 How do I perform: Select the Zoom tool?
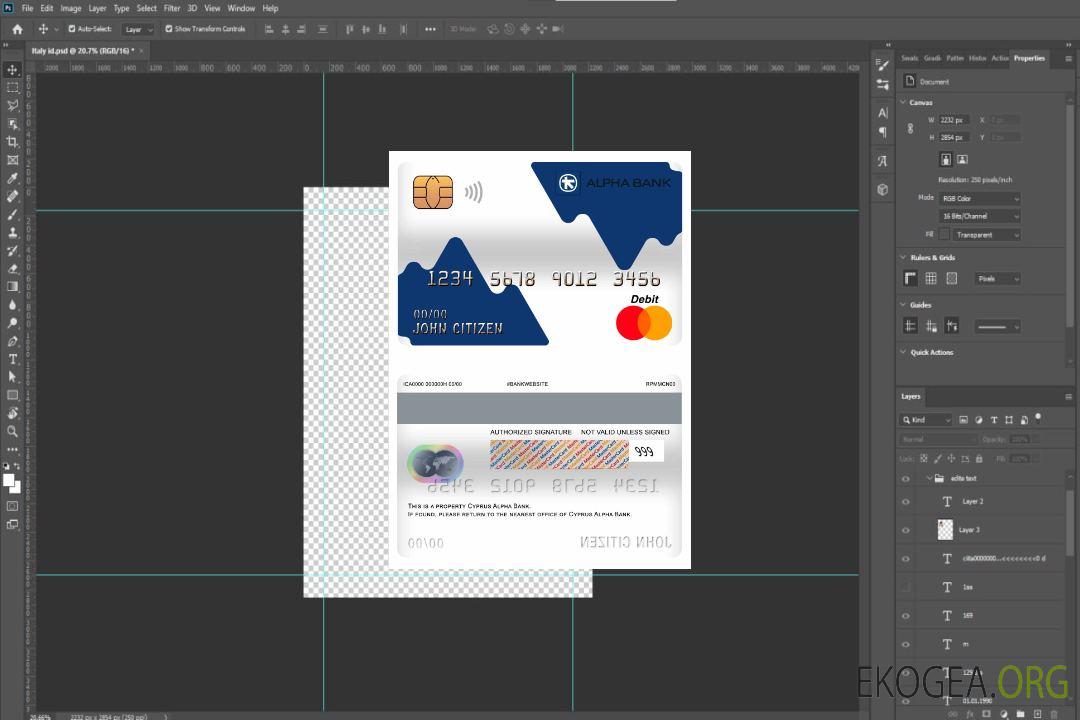12,431
